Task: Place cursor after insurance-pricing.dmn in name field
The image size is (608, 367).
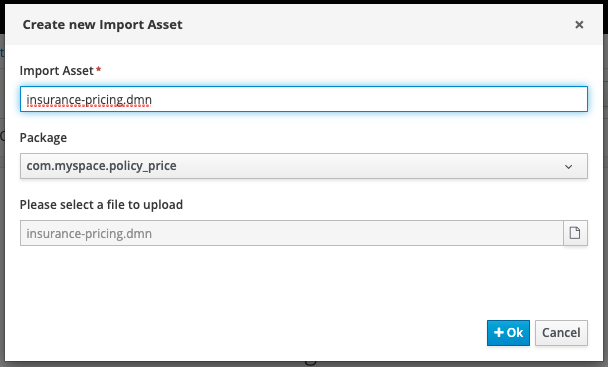Action: coord(152,100)
